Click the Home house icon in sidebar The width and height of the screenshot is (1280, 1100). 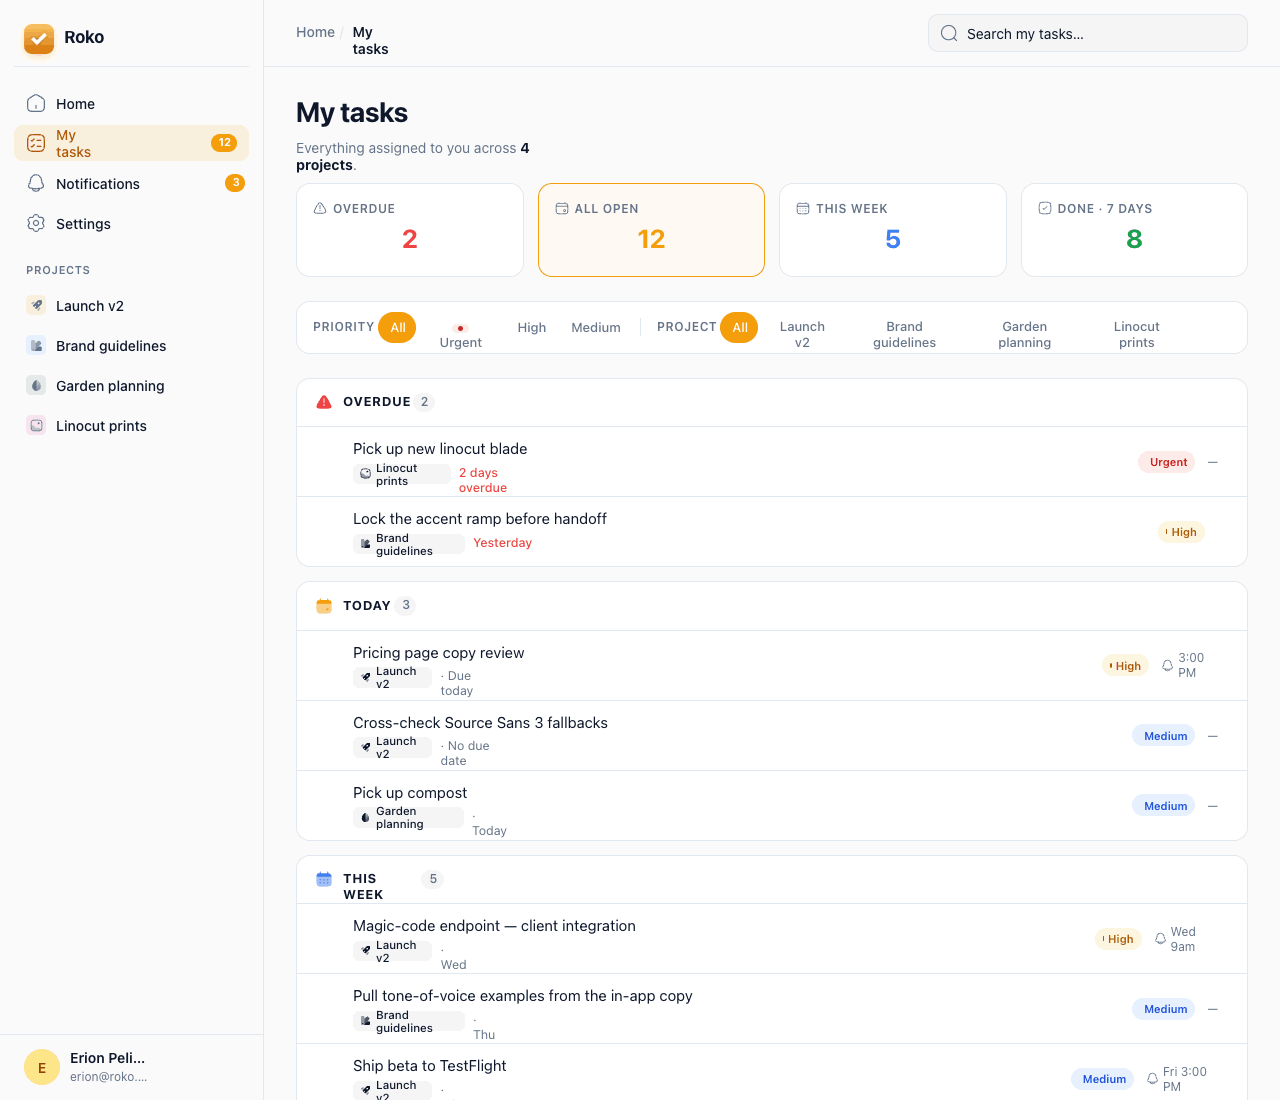(36, 103)
